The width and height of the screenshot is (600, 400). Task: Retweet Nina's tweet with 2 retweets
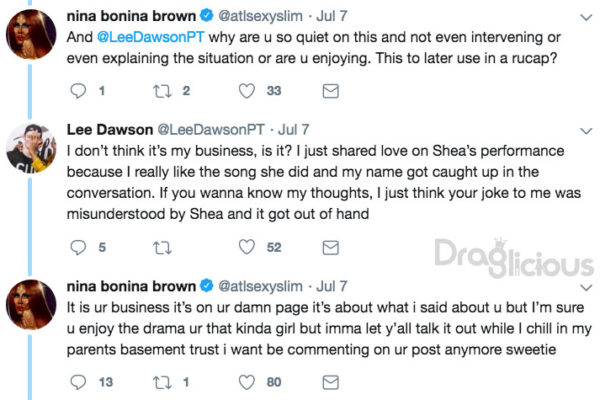(x=162, y=91)
